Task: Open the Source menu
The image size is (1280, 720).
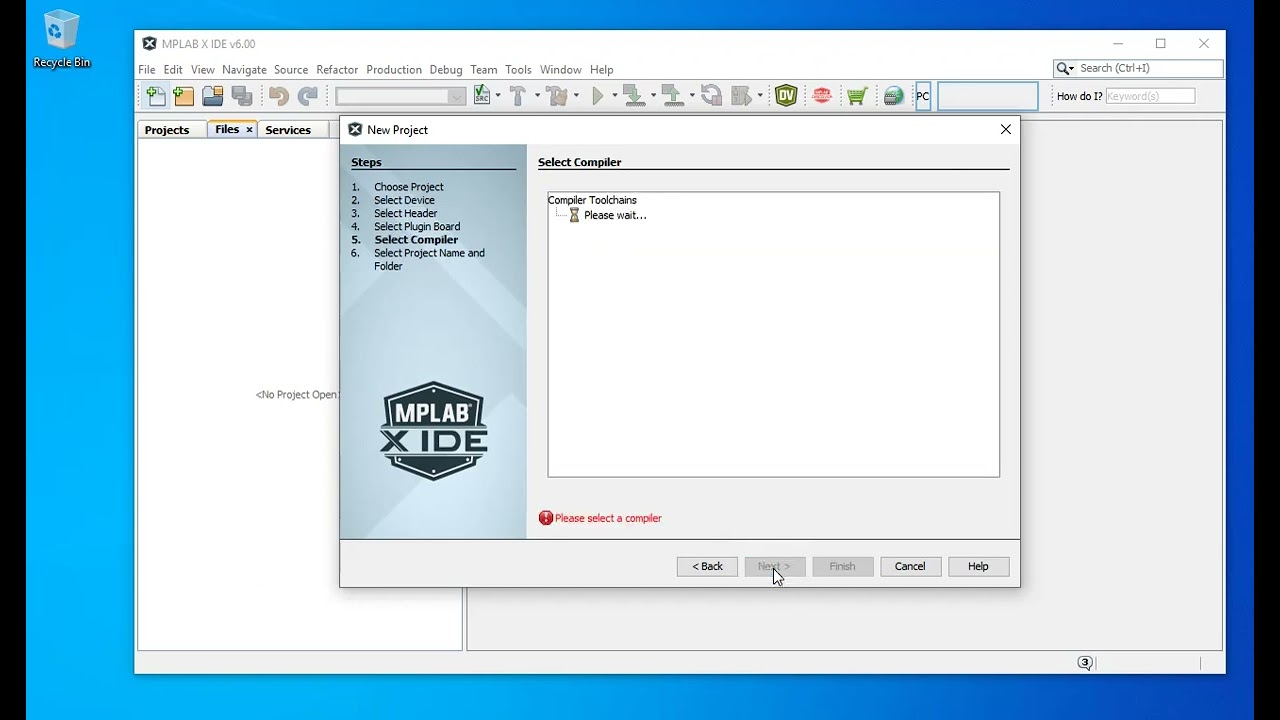Action: click(x=291, y=70)
